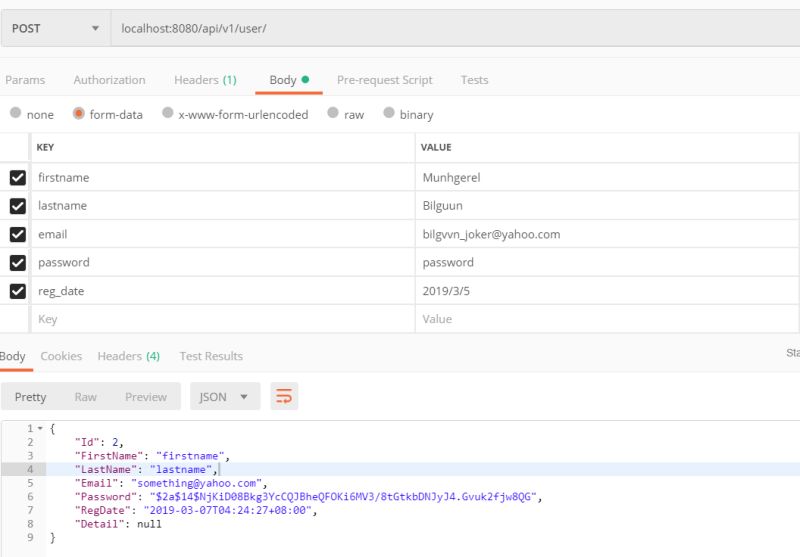Click the "Email" something@yahoo.com line
Viewport: 800px width, 557px height.
(171, 483)
